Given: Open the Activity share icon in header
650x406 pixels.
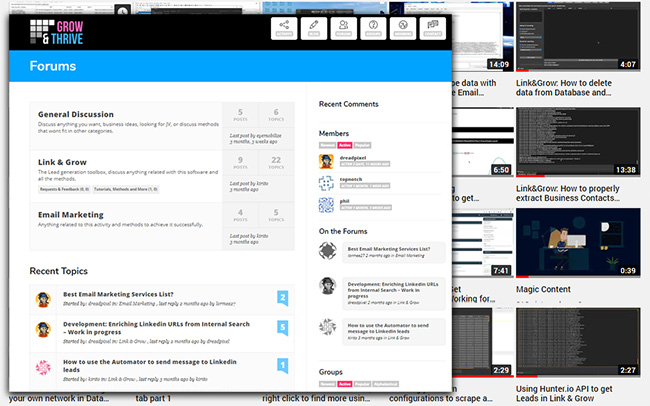Looking at the screenshot, I should 285,28.
